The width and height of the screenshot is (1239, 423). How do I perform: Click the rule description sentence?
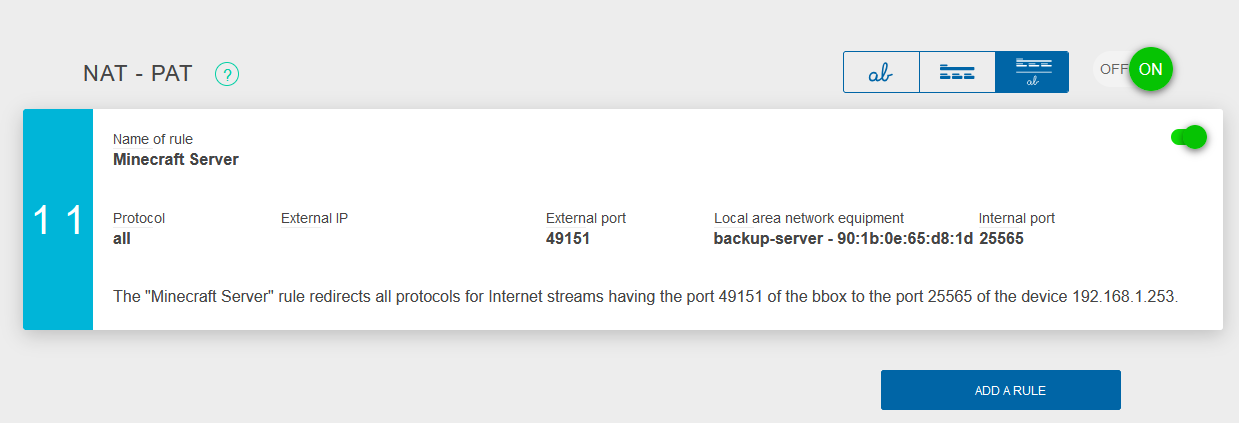(646, 297)
